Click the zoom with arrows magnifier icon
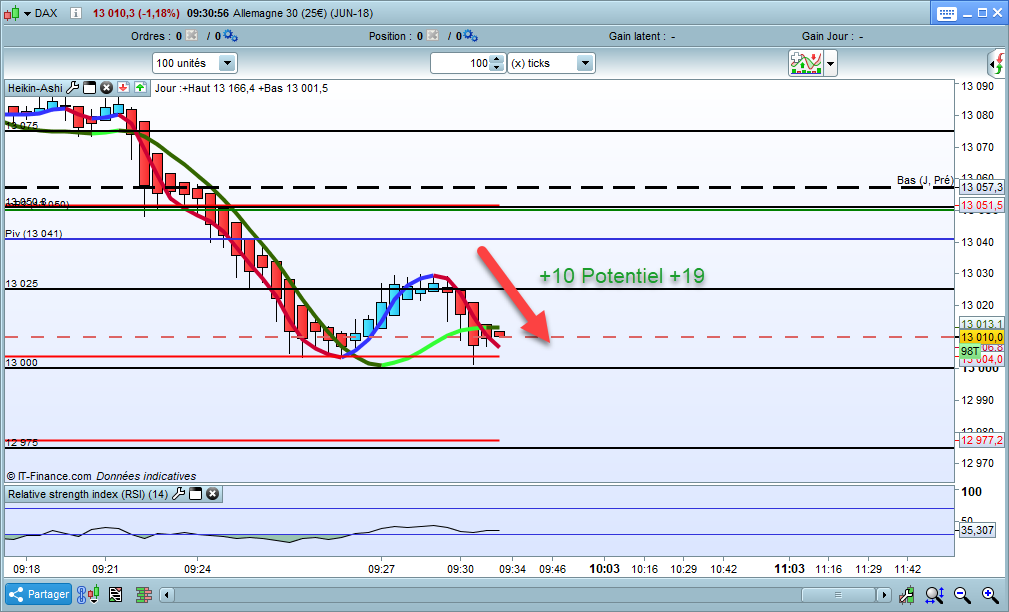 click(x=934, y=595)
